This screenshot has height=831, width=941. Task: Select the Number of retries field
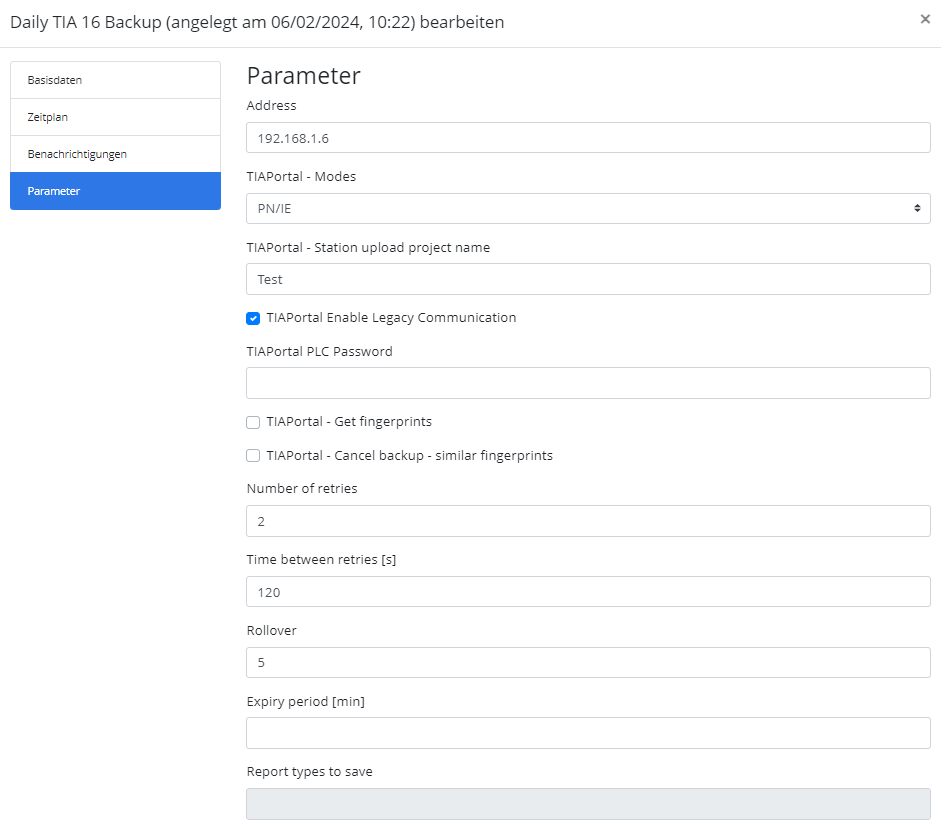point(588,521)
